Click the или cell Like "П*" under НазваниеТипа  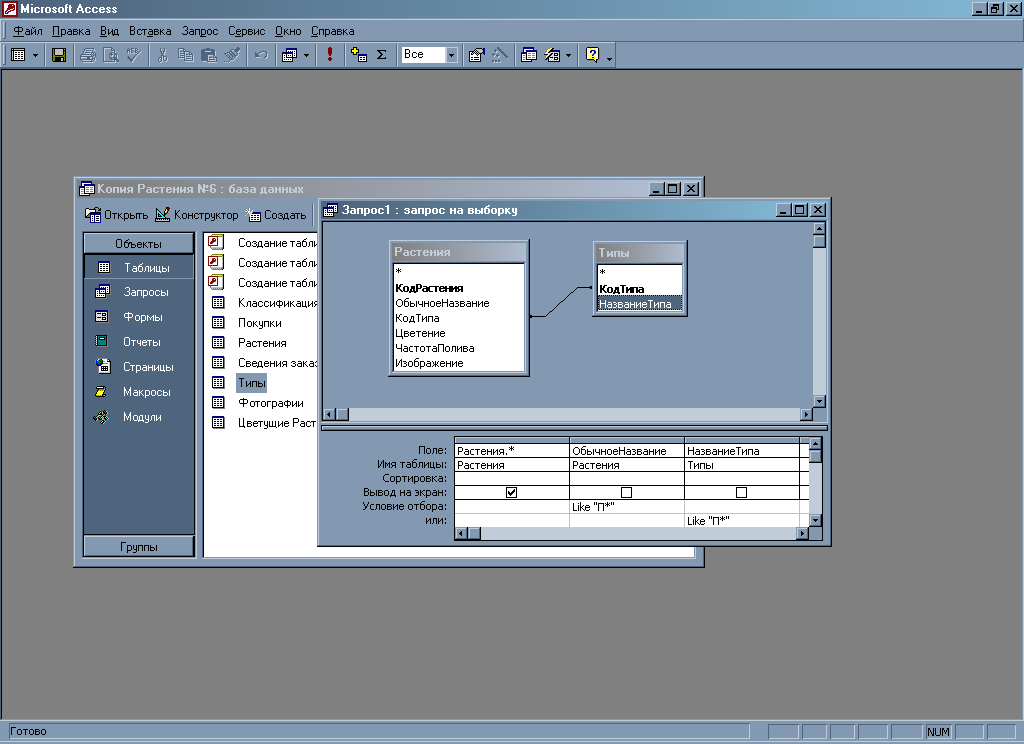pos(741,521)
